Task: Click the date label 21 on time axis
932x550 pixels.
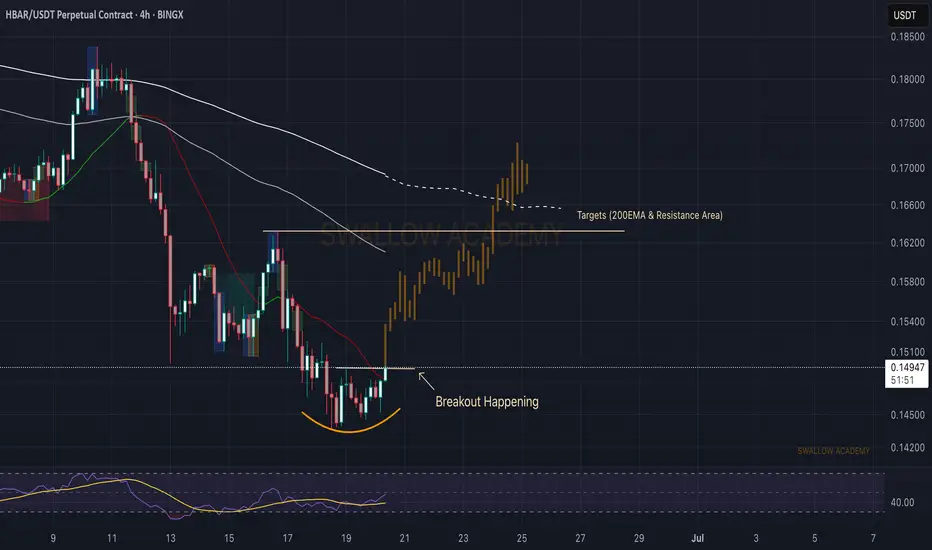Action: point(404,538)
